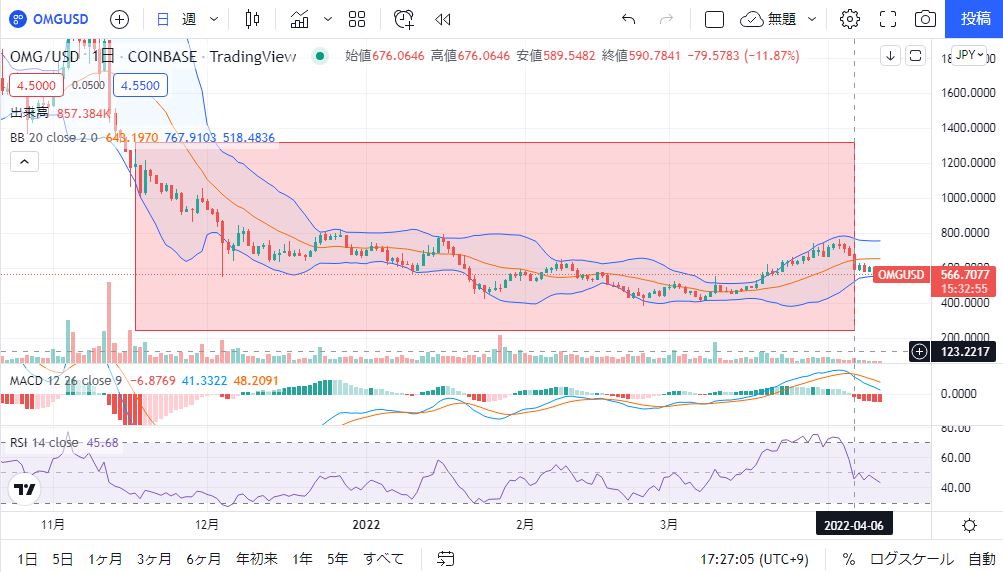The image size is (1003, 572).
Task: Click the 4.5500 buy price button
Action: 136,86
